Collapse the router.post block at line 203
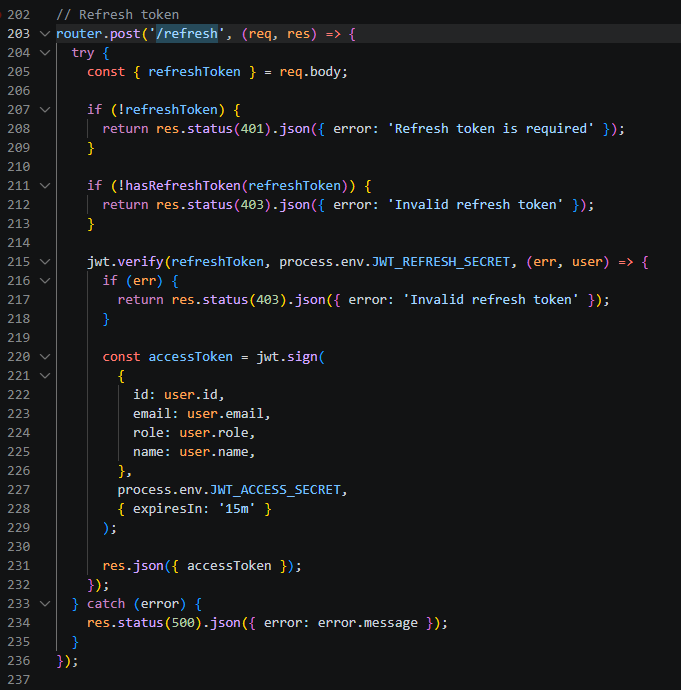This screenshot has width=681, height=690. click(x=44, y=34)
